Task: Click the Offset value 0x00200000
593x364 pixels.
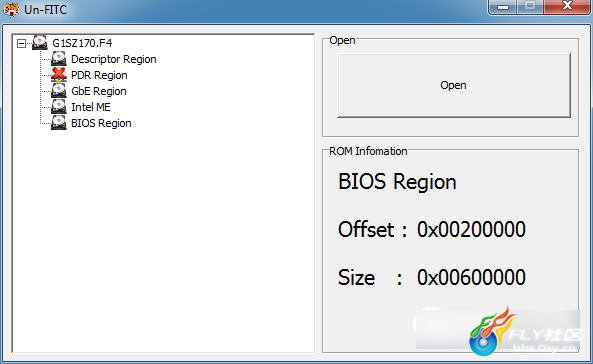Action: (x=471, y=229)
